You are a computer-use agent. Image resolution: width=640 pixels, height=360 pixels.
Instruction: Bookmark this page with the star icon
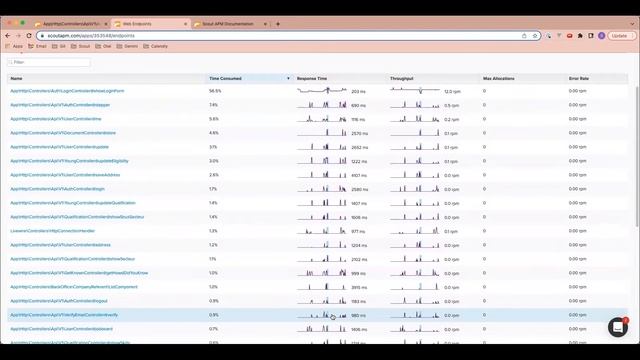(535, 36)
